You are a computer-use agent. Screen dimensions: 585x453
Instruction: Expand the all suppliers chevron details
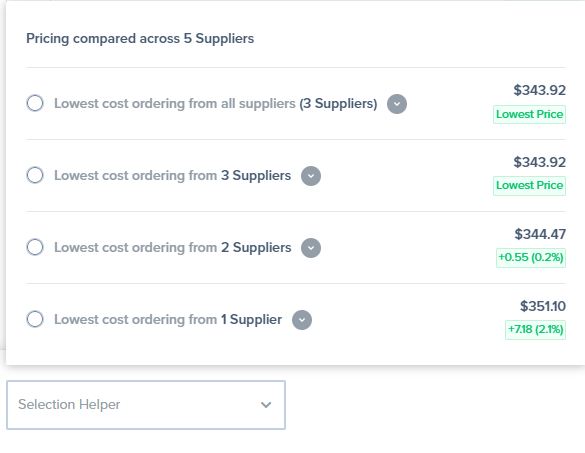pyautogui.click(x=397, y=104)
